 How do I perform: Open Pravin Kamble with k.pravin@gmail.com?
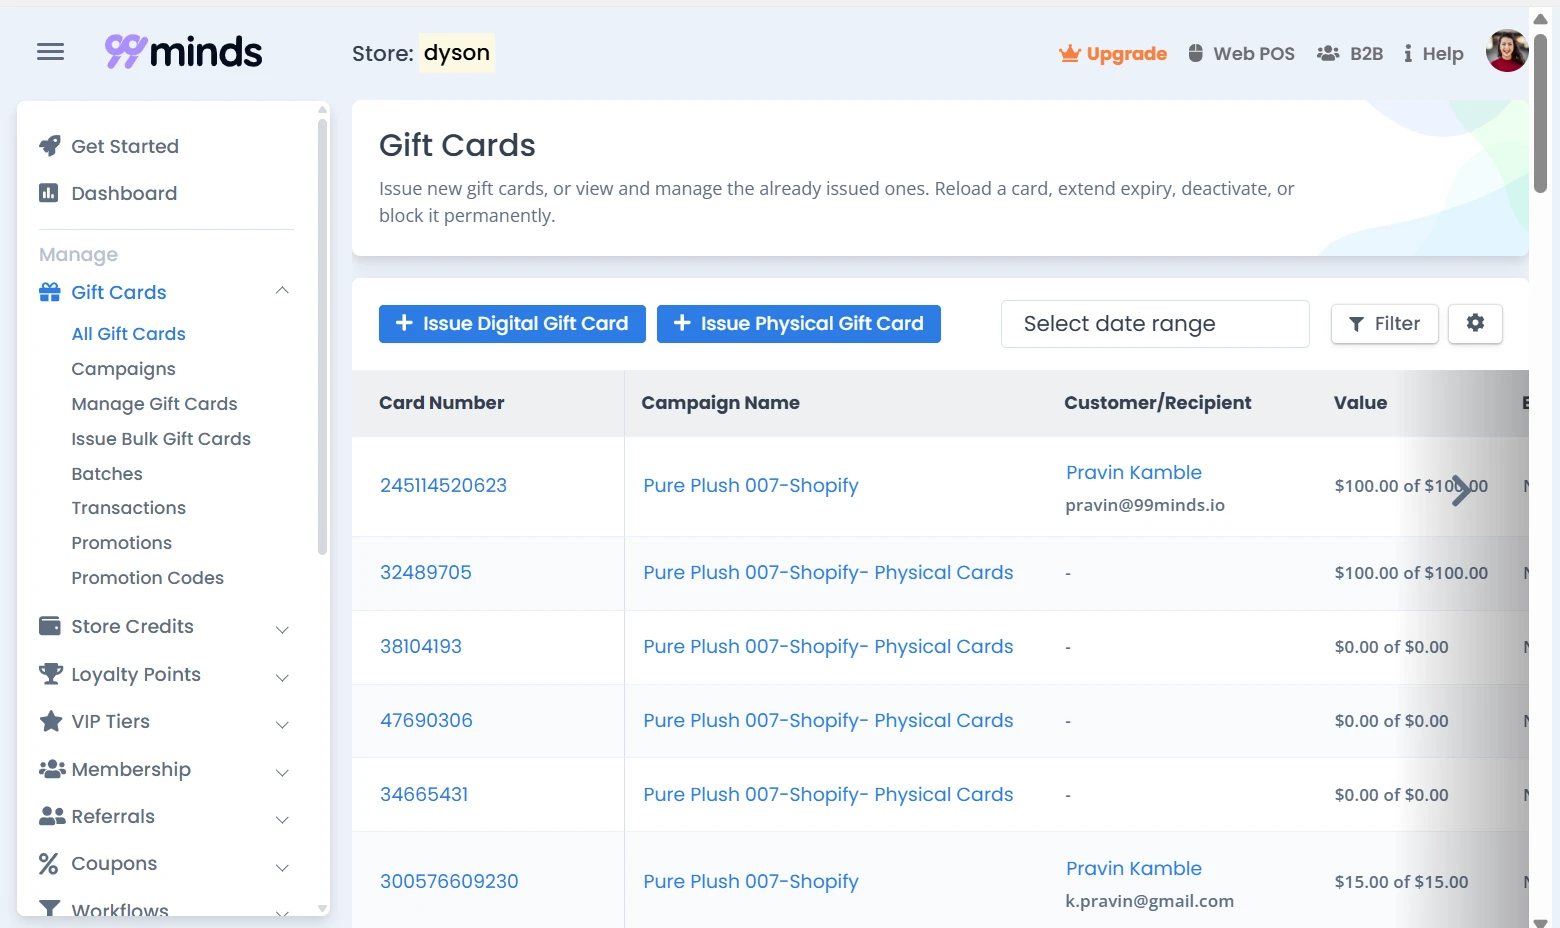click(x=1134, y=868)
